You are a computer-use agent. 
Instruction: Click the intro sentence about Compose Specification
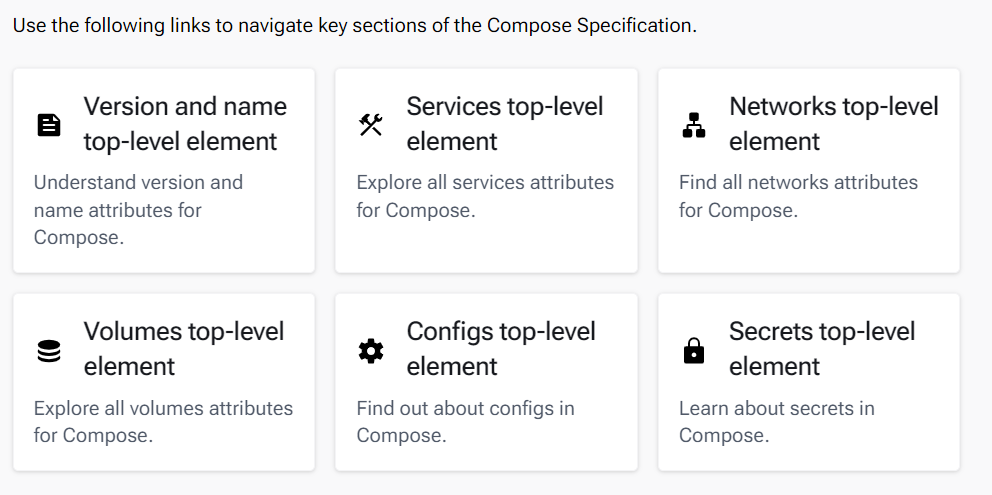click(354, 25)
